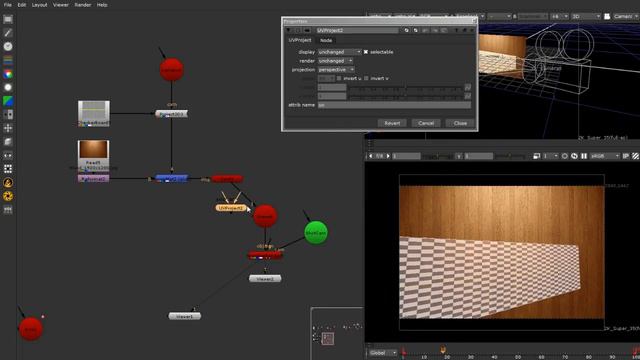
Task: Open the Merge nodes icon
Action: point(8,114)
